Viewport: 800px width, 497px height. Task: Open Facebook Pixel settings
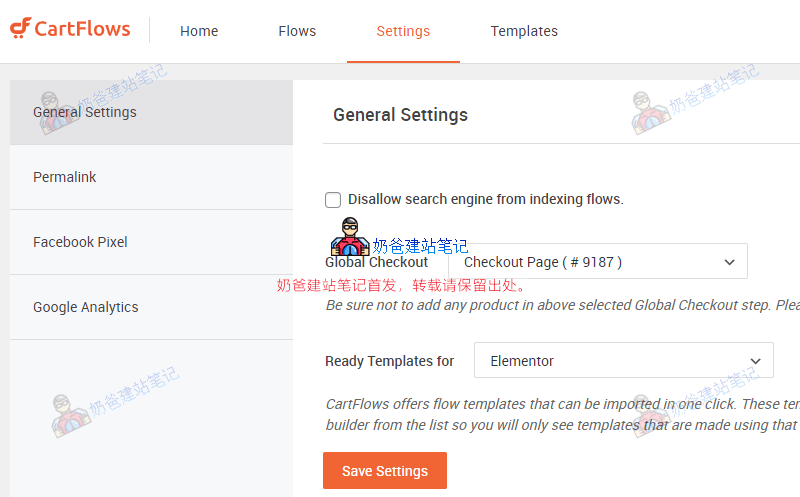coord(80,242)
